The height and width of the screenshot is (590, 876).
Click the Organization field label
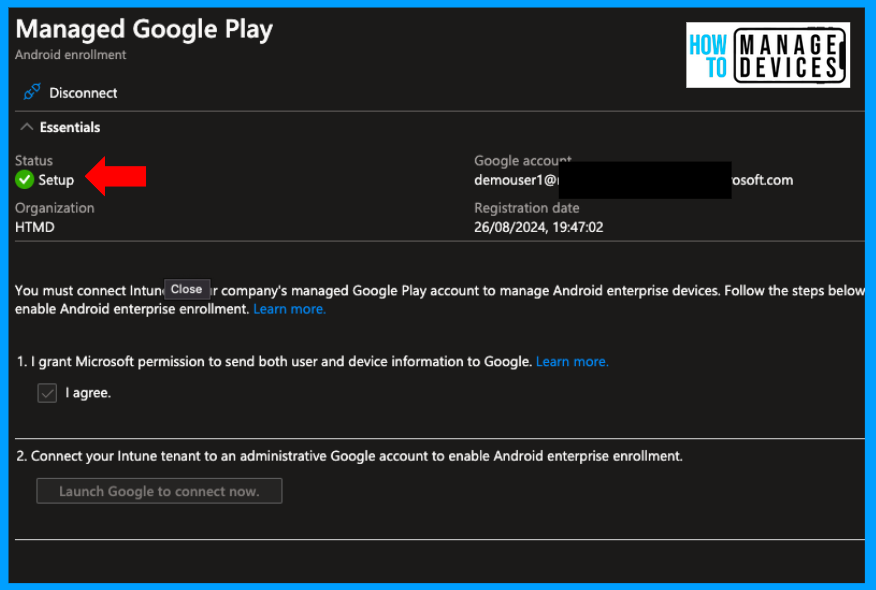(x=55, y=208)
